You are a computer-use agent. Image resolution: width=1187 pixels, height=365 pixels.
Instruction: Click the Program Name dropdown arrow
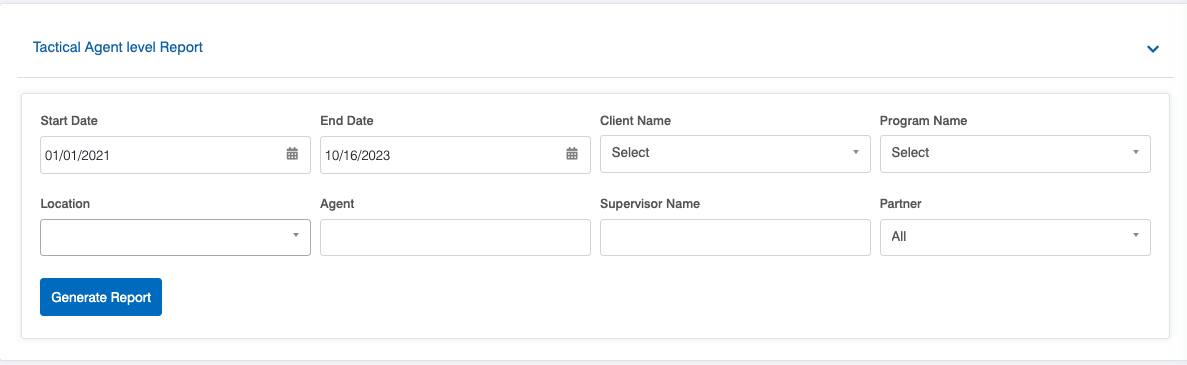pyautogui.click(x=1136, y=152)
